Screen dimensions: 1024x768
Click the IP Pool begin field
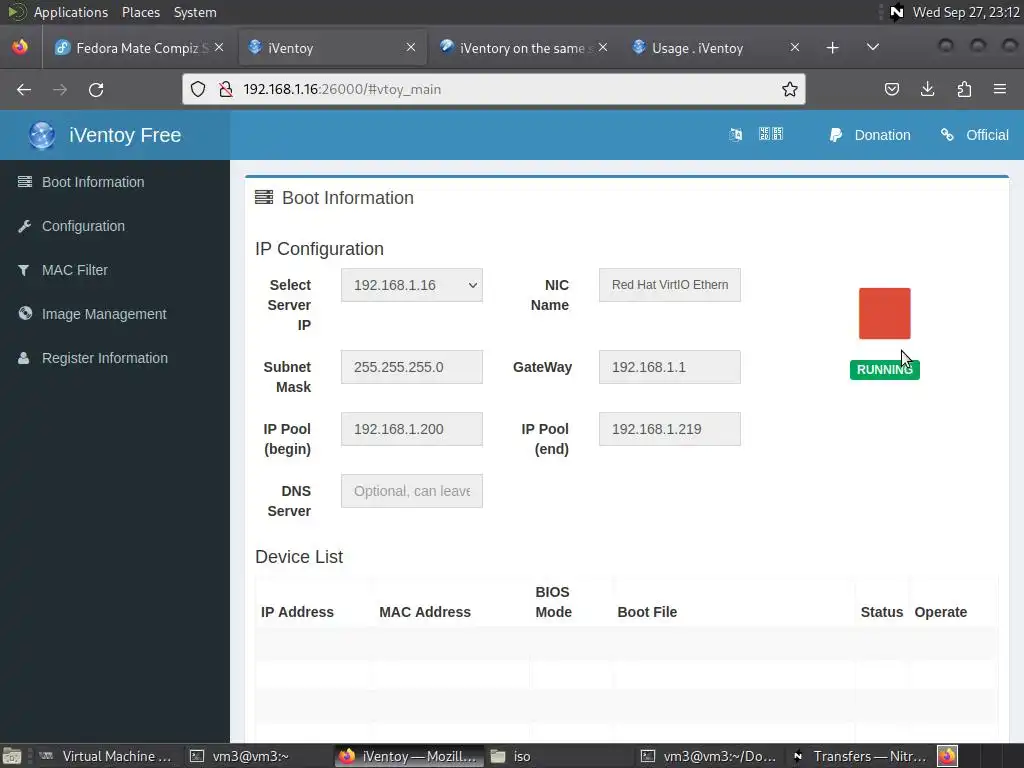coord(411,429)
